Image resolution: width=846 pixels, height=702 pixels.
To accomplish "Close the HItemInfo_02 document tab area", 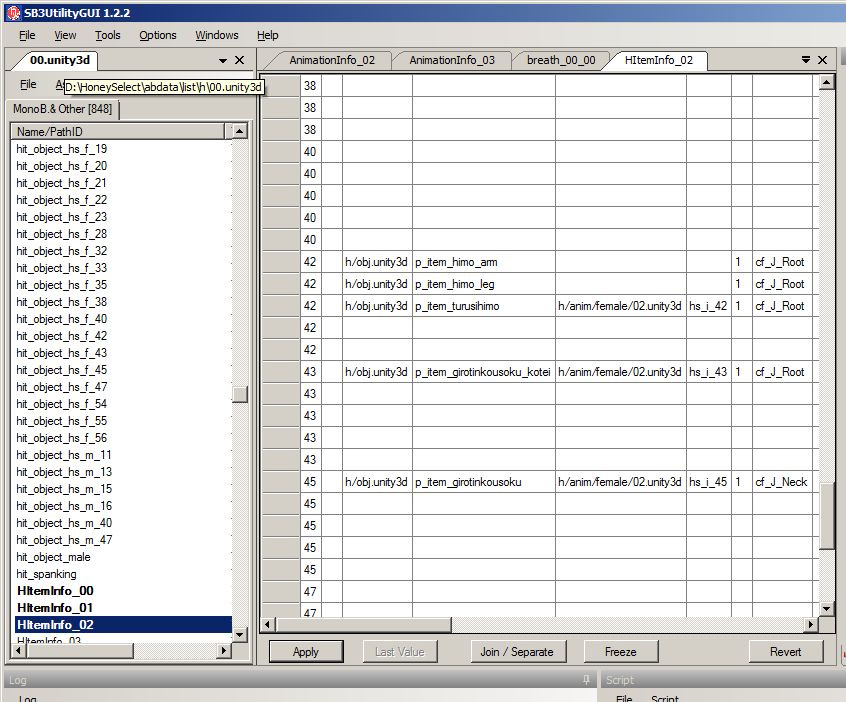I will point(823,60).
